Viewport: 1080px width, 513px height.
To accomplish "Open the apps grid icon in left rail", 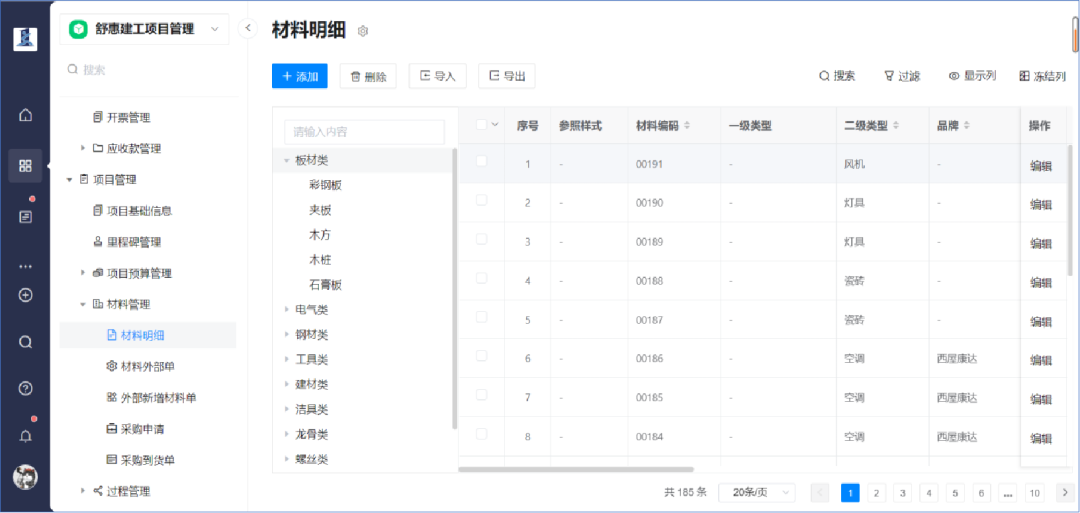I will (25, 165).
